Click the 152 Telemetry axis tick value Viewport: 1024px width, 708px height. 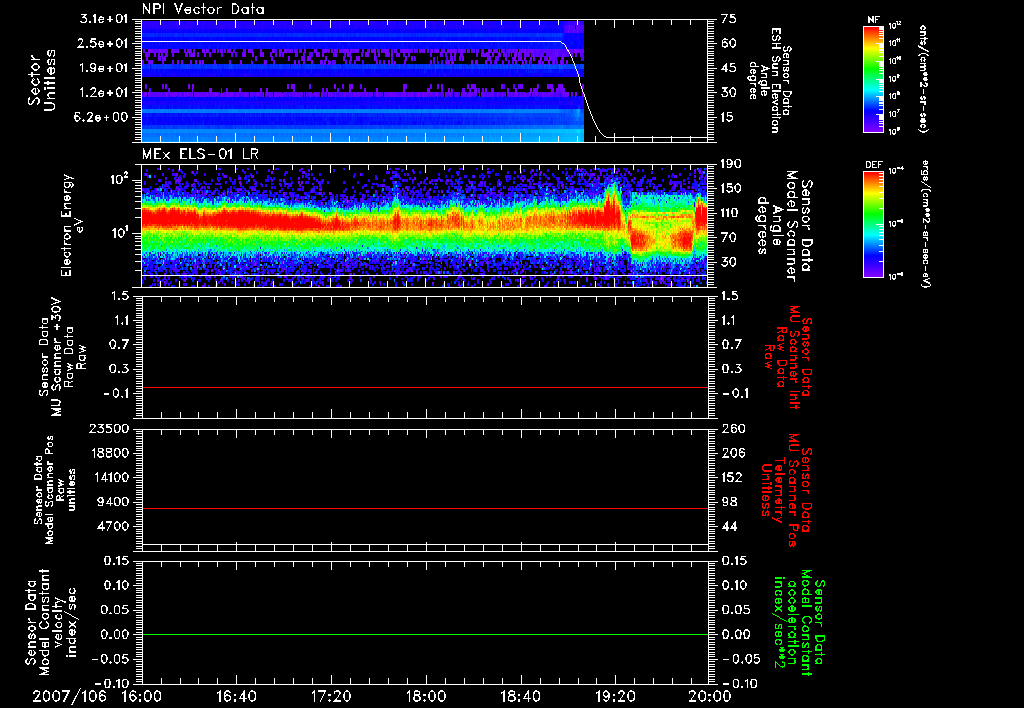(733, 477)
